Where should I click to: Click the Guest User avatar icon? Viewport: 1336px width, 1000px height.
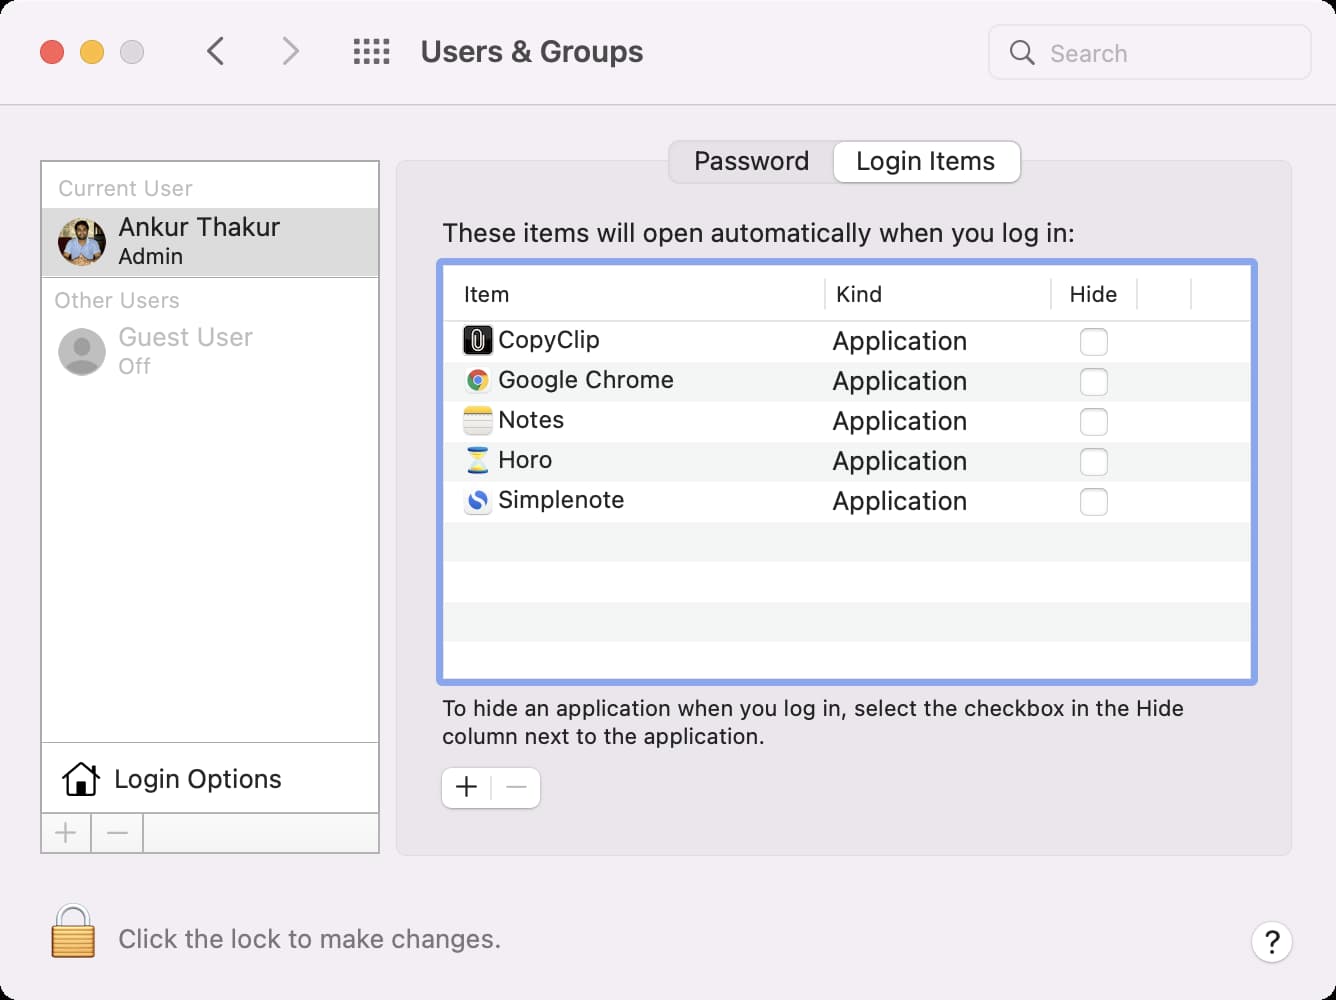pos(82,352)
